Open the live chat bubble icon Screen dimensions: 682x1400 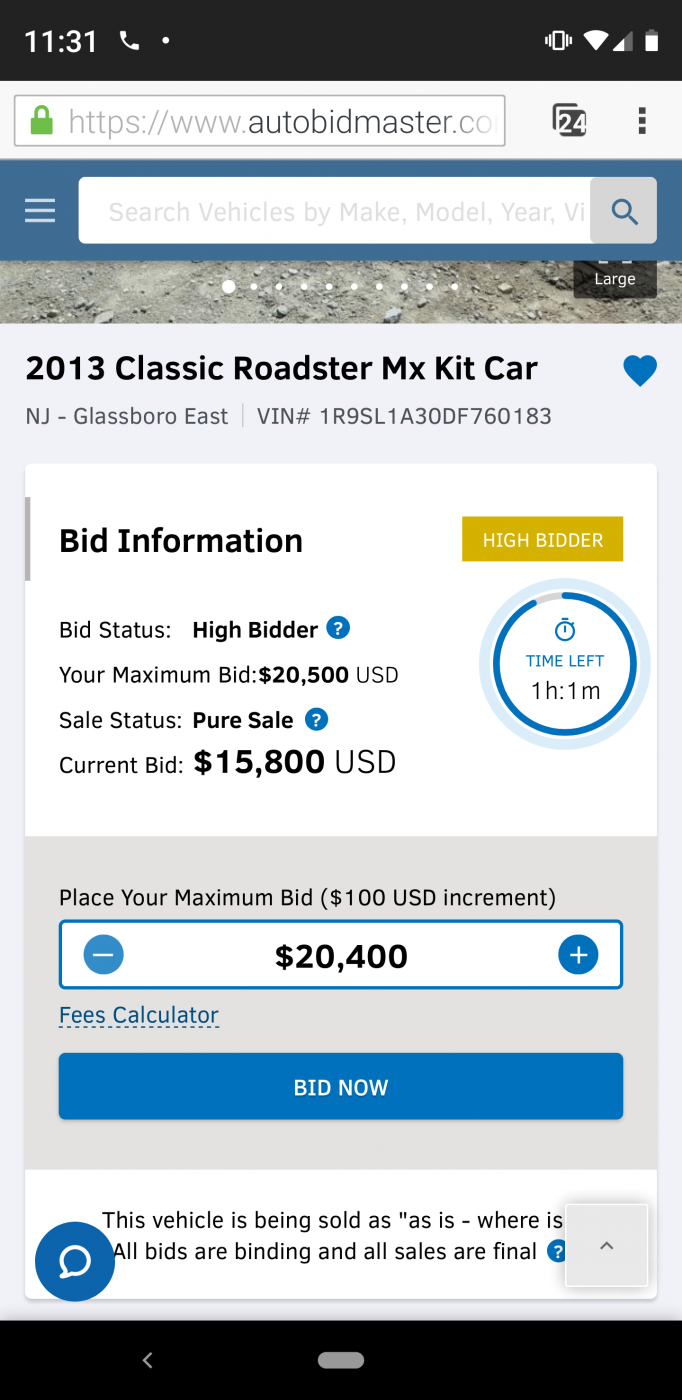click(x=75, y=1261)
